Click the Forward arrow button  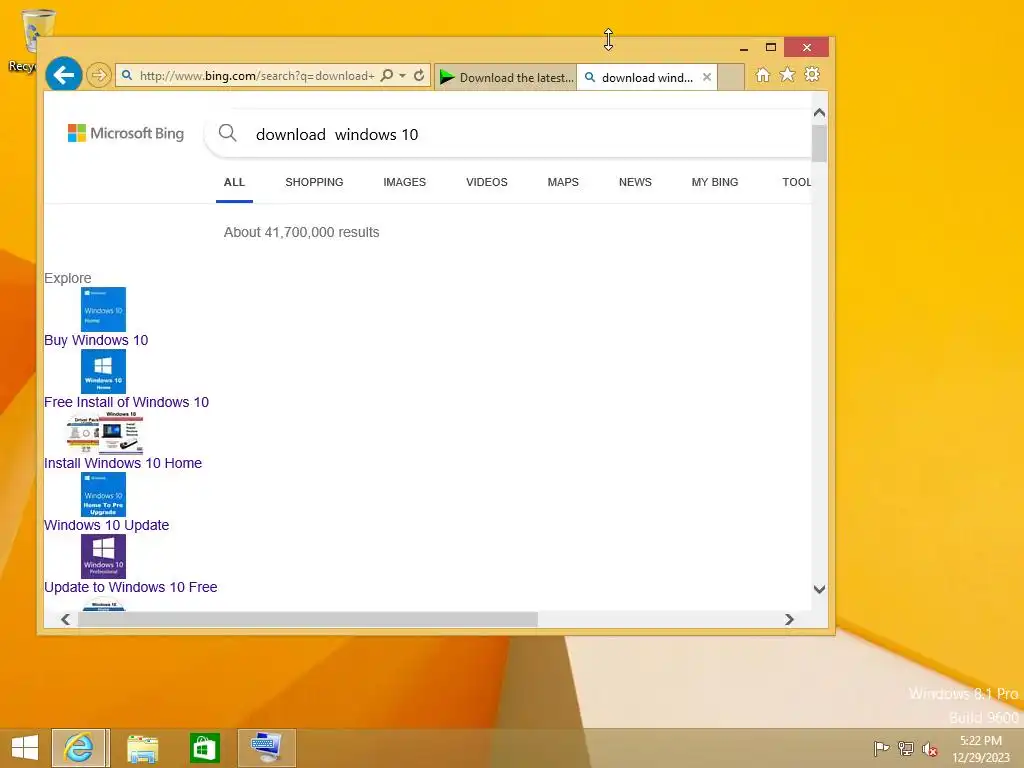(x=99, y=75)
